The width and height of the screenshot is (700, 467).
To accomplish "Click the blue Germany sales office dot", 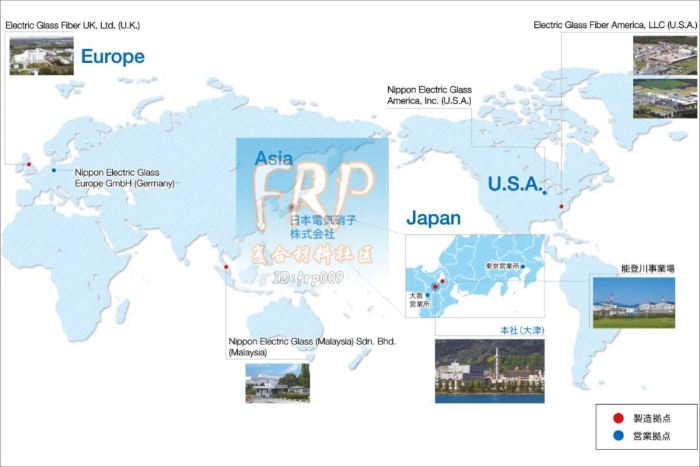I will (x=54, y=170).
